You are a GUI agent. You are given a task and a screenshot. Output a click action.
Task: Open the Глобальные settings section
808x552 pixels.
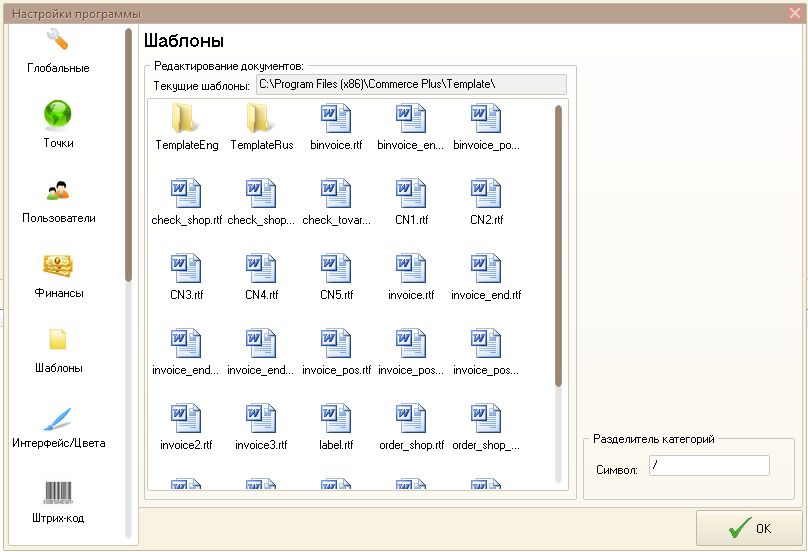click(x=58, y=52)
